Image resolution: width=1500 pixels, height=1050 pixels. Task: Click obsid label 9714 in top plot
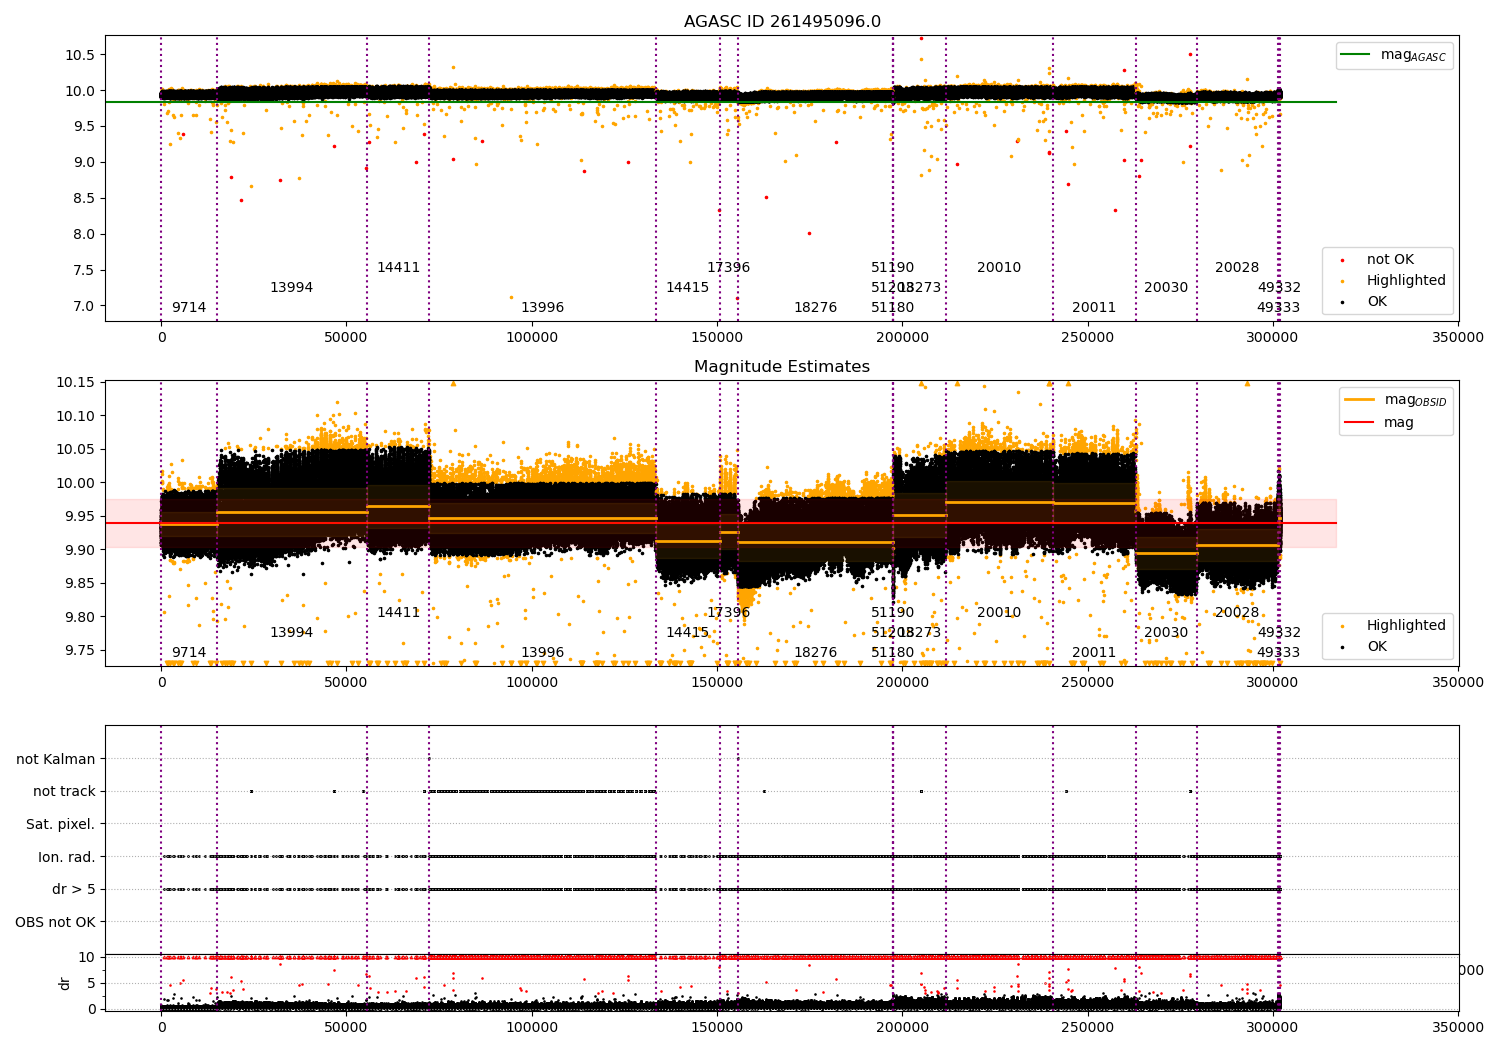coord(189,308)
